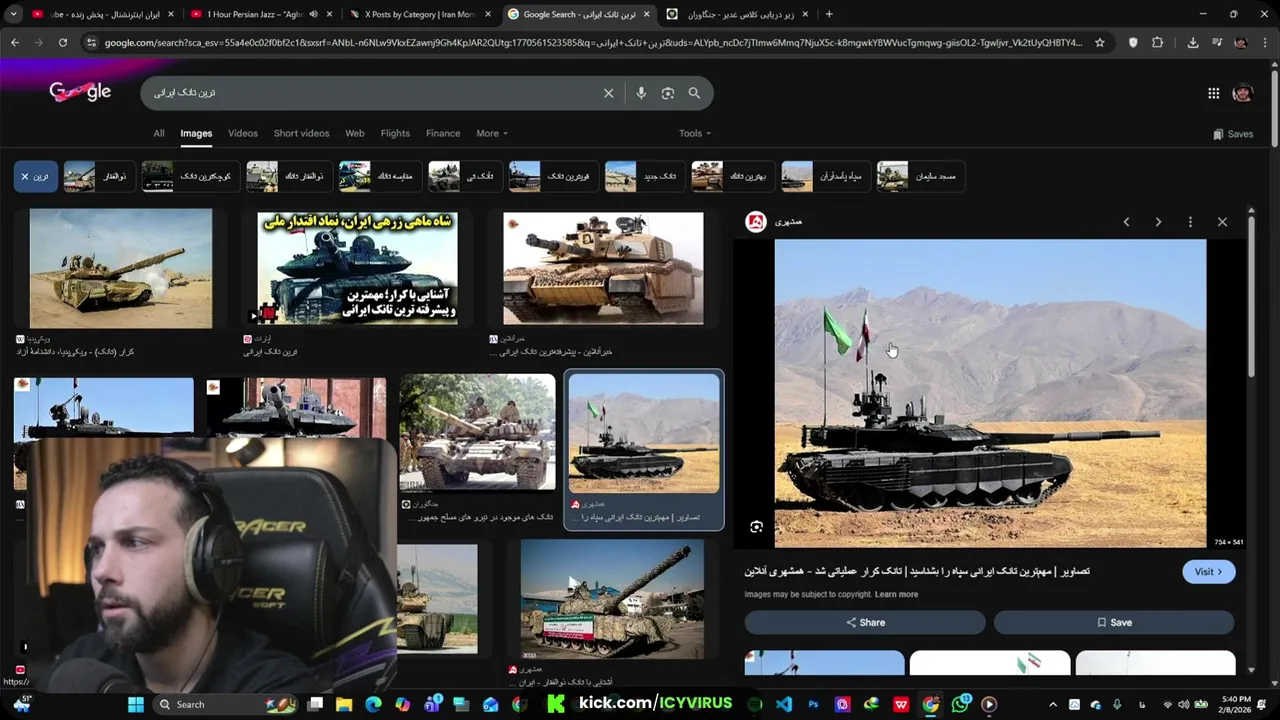This screenshot has height=720, width=1280.
Task: Open Visual Studio Code from the taskbar
Action: pos(784,704)
